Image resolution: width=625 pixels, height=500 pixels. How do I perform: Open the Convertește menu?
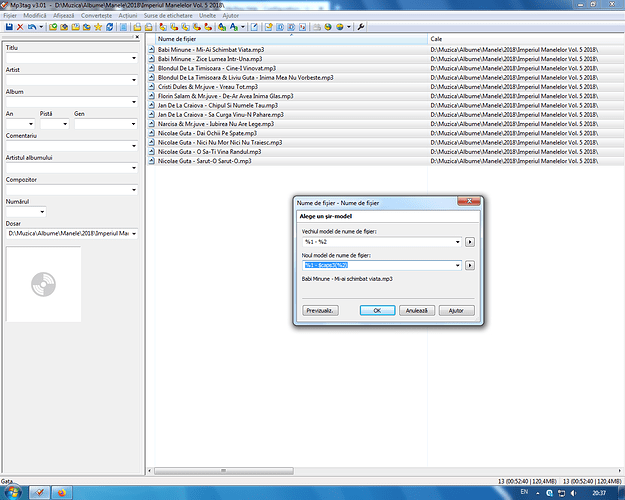pos(96,16)
